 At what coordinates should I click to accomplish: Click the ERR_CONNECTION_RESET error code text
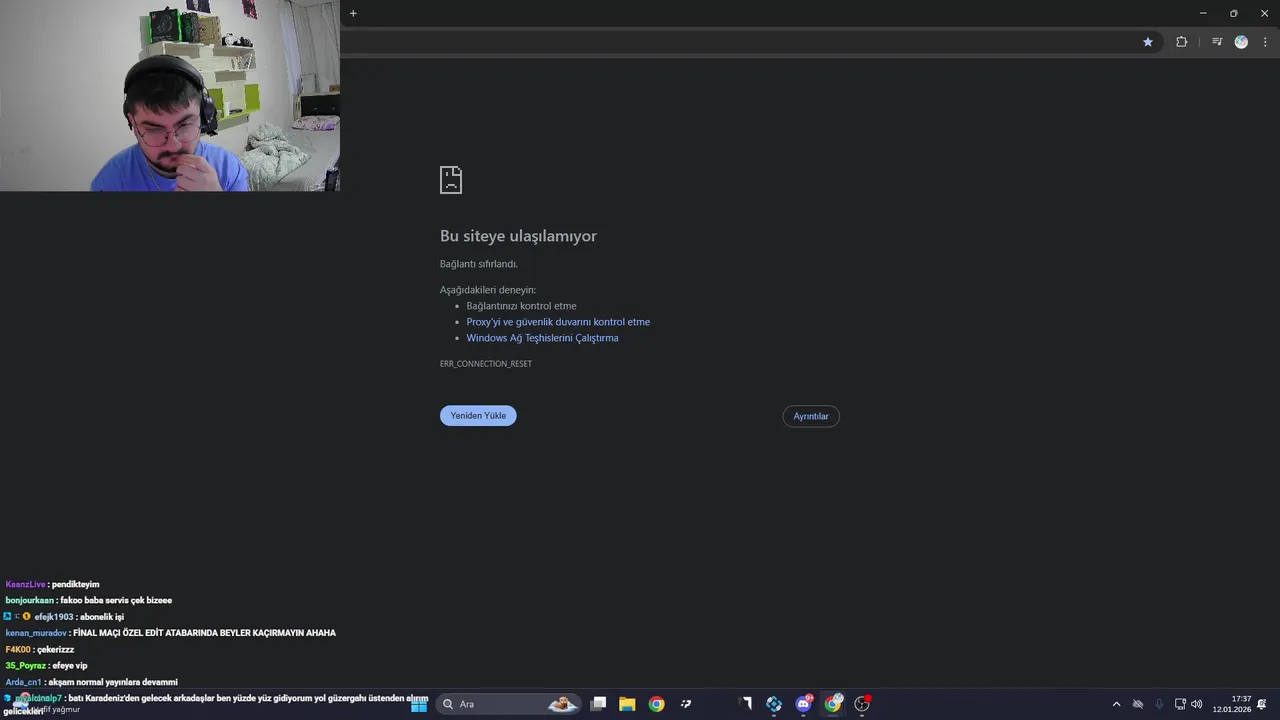tap(486, 364)
